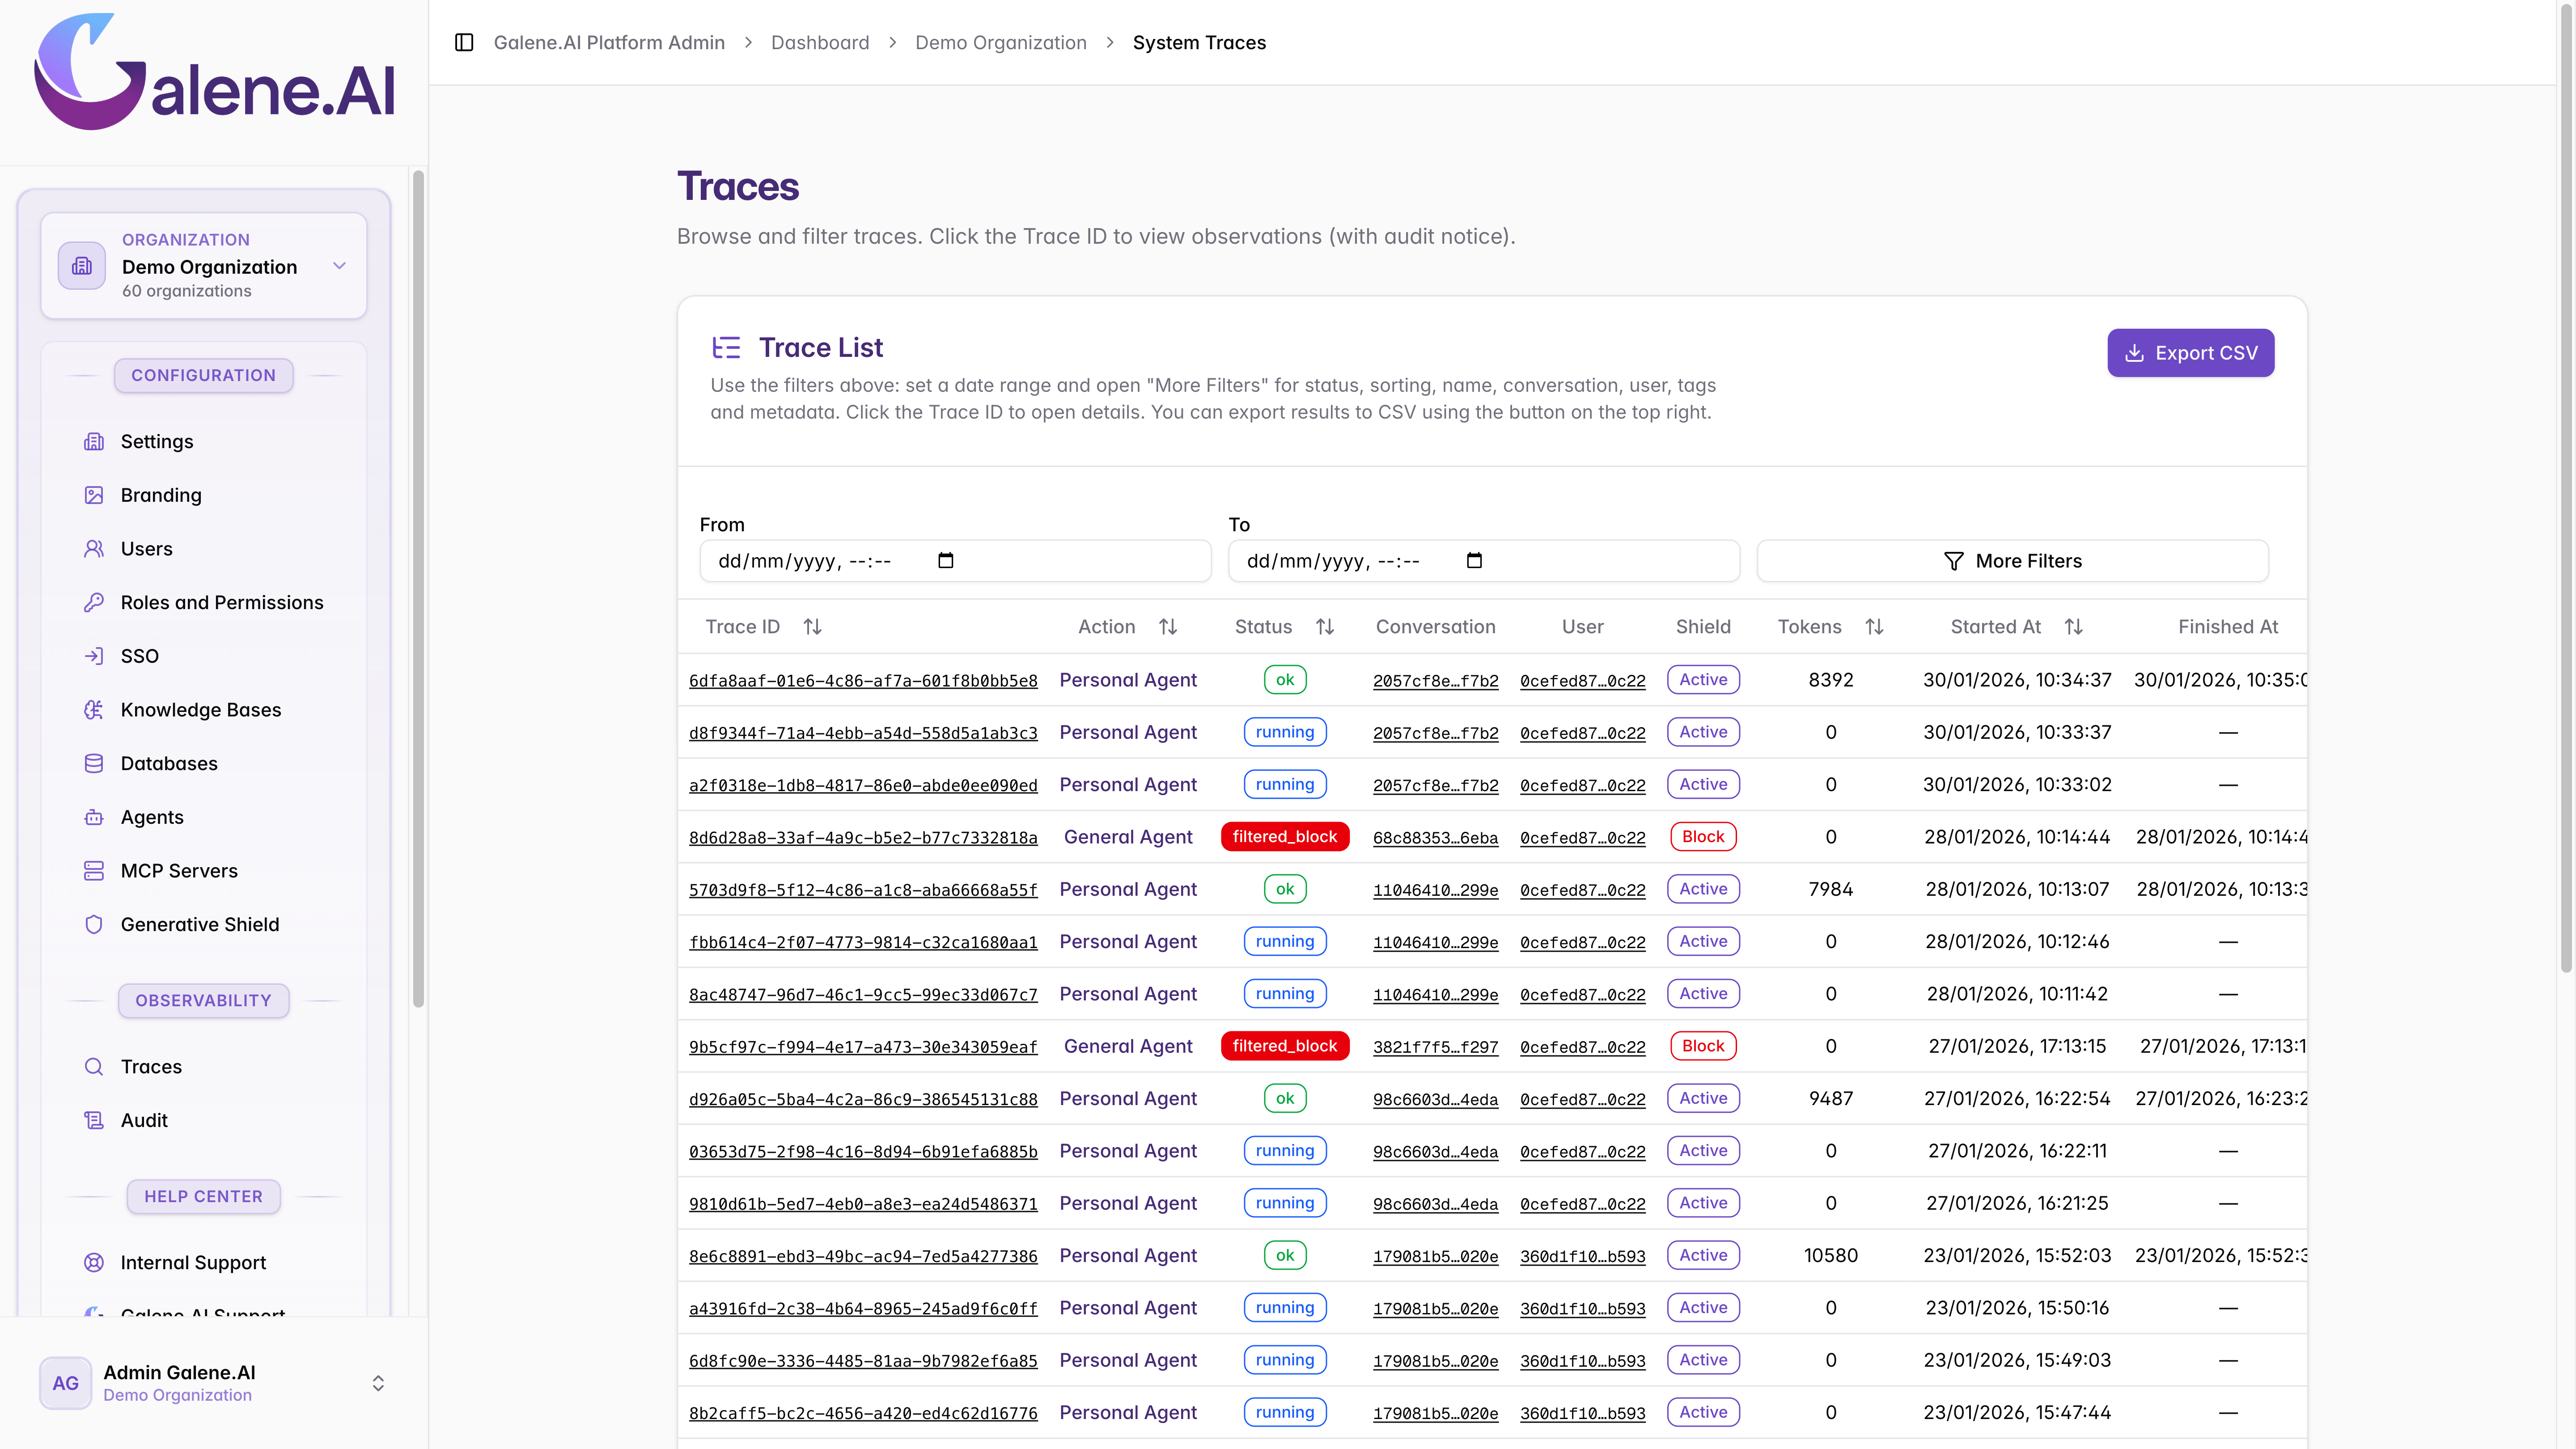
Task: Go to Dashboard breadcrumb
Action: click(820, 42)
